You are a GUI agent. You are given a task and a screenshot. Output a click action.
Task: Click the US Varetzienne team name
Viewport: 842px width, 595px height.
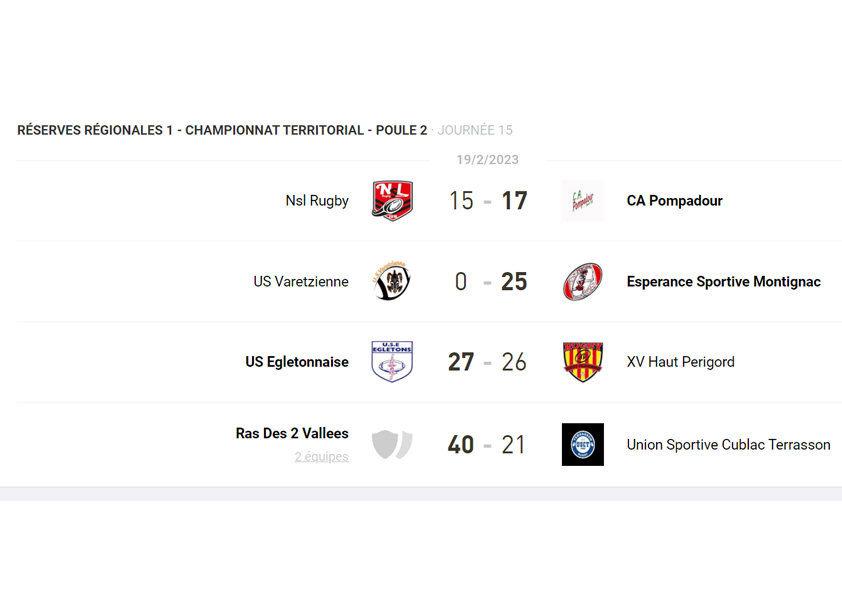pos(301,282)
